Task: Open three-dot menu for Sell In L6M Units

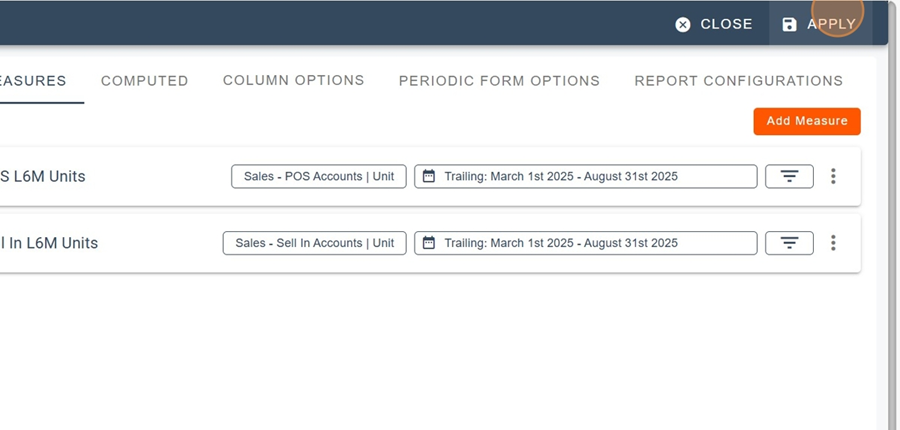Action: coord(833,243)
